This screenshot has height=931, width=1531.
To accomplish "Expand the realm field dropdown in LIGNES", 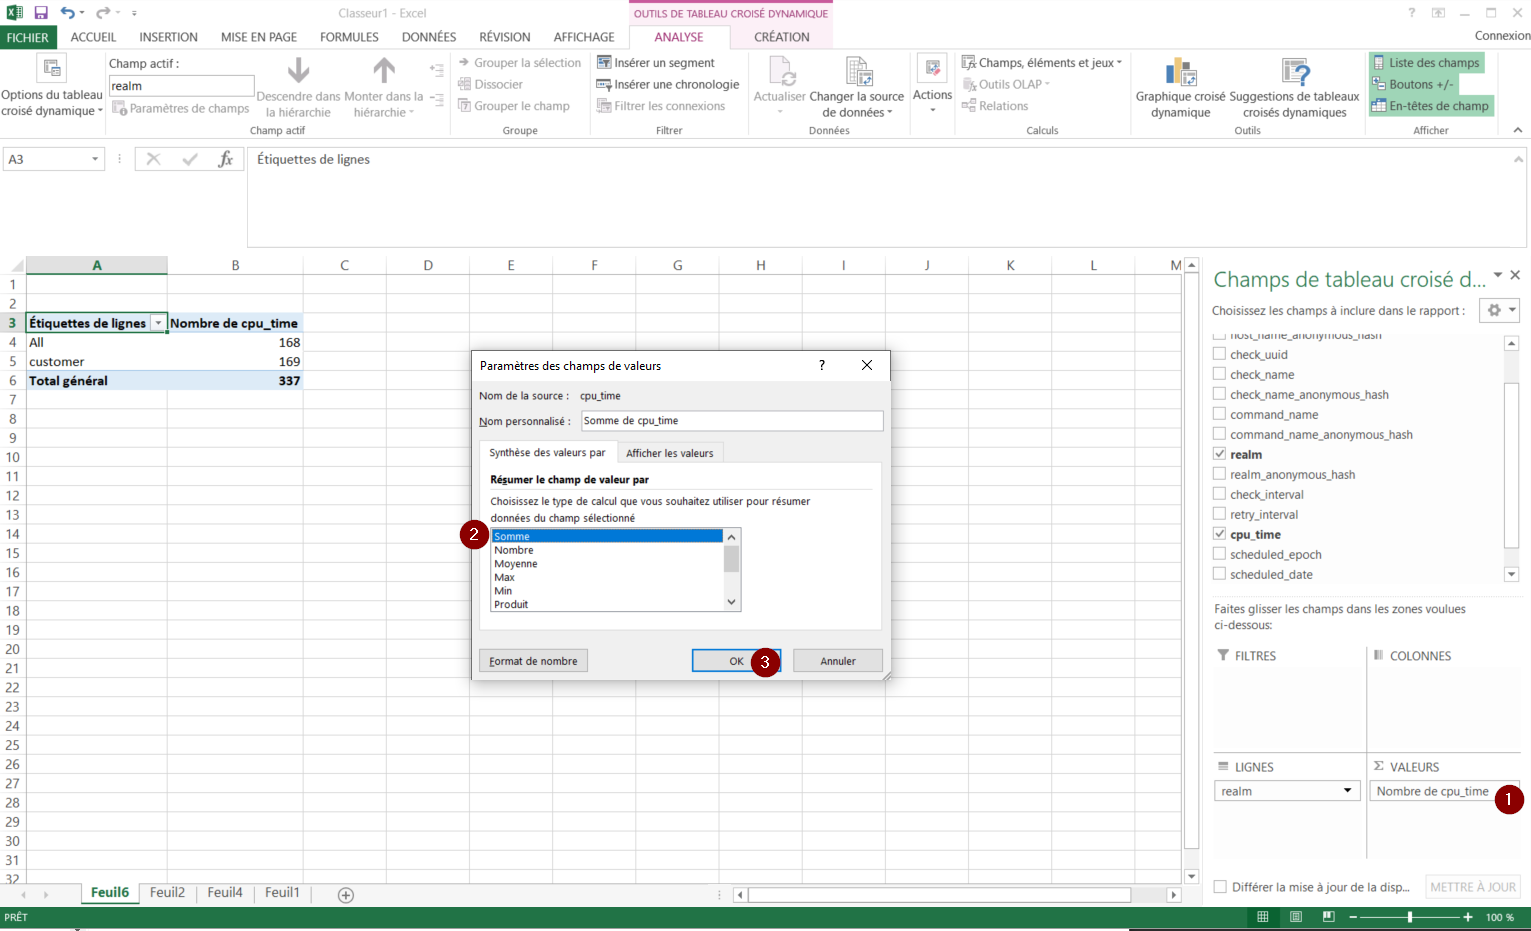I will click(x=1347, y=791).
